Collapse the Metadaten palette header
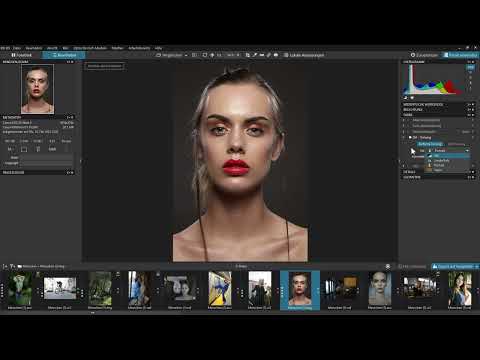 (x=37, y=117)
